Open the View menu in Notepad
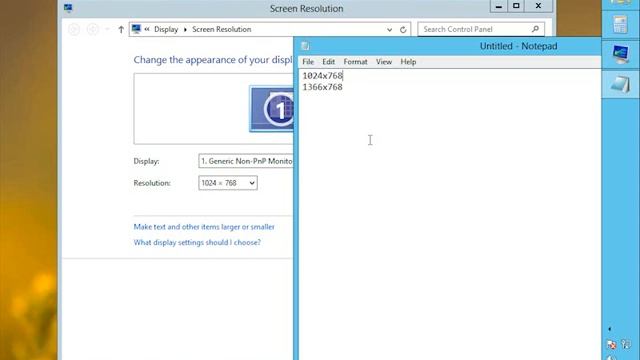640x360 pixels. (384, 62)
